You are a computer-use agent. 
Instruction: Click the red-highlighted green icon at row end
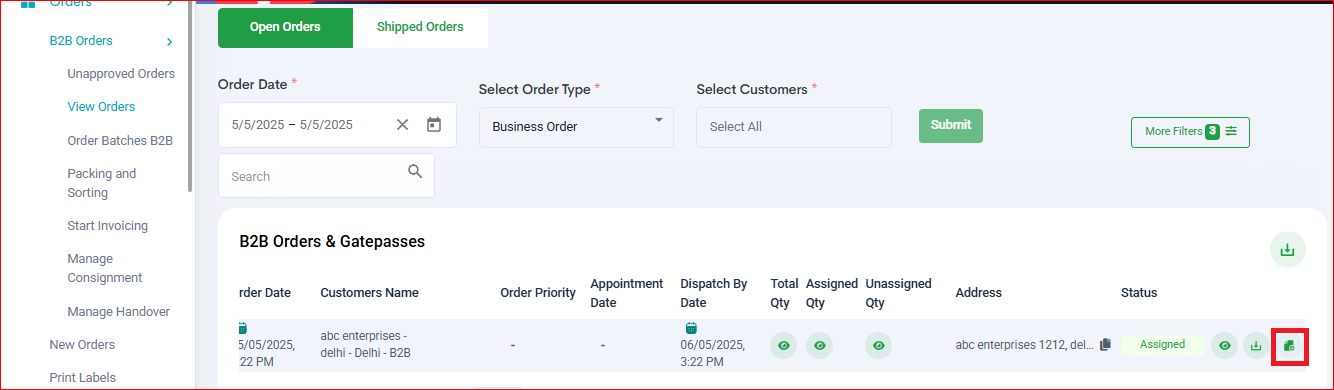(x=1289, y=346)
